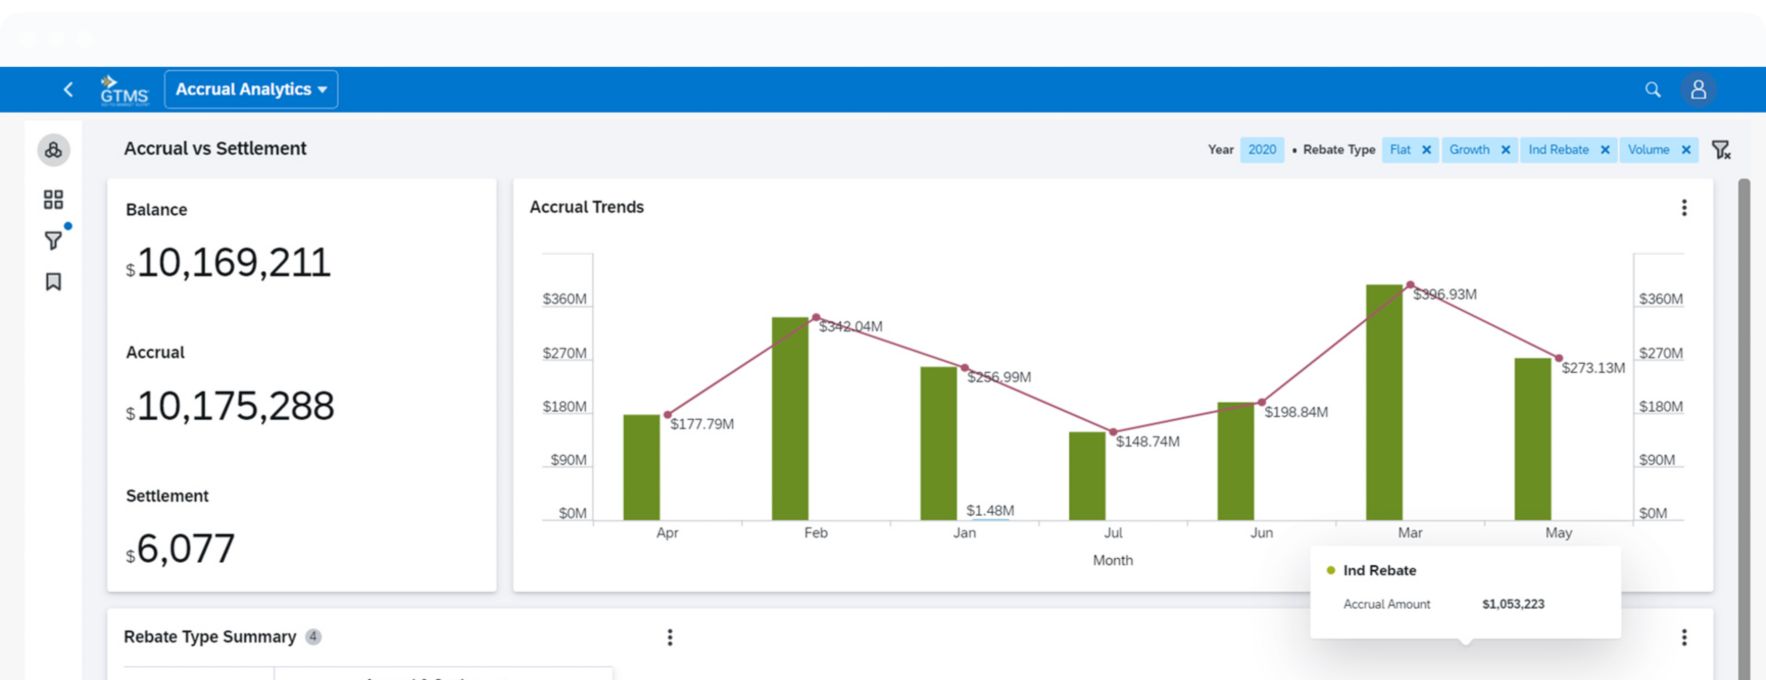Open the filter funnel sidebar icon

[54, 241]
